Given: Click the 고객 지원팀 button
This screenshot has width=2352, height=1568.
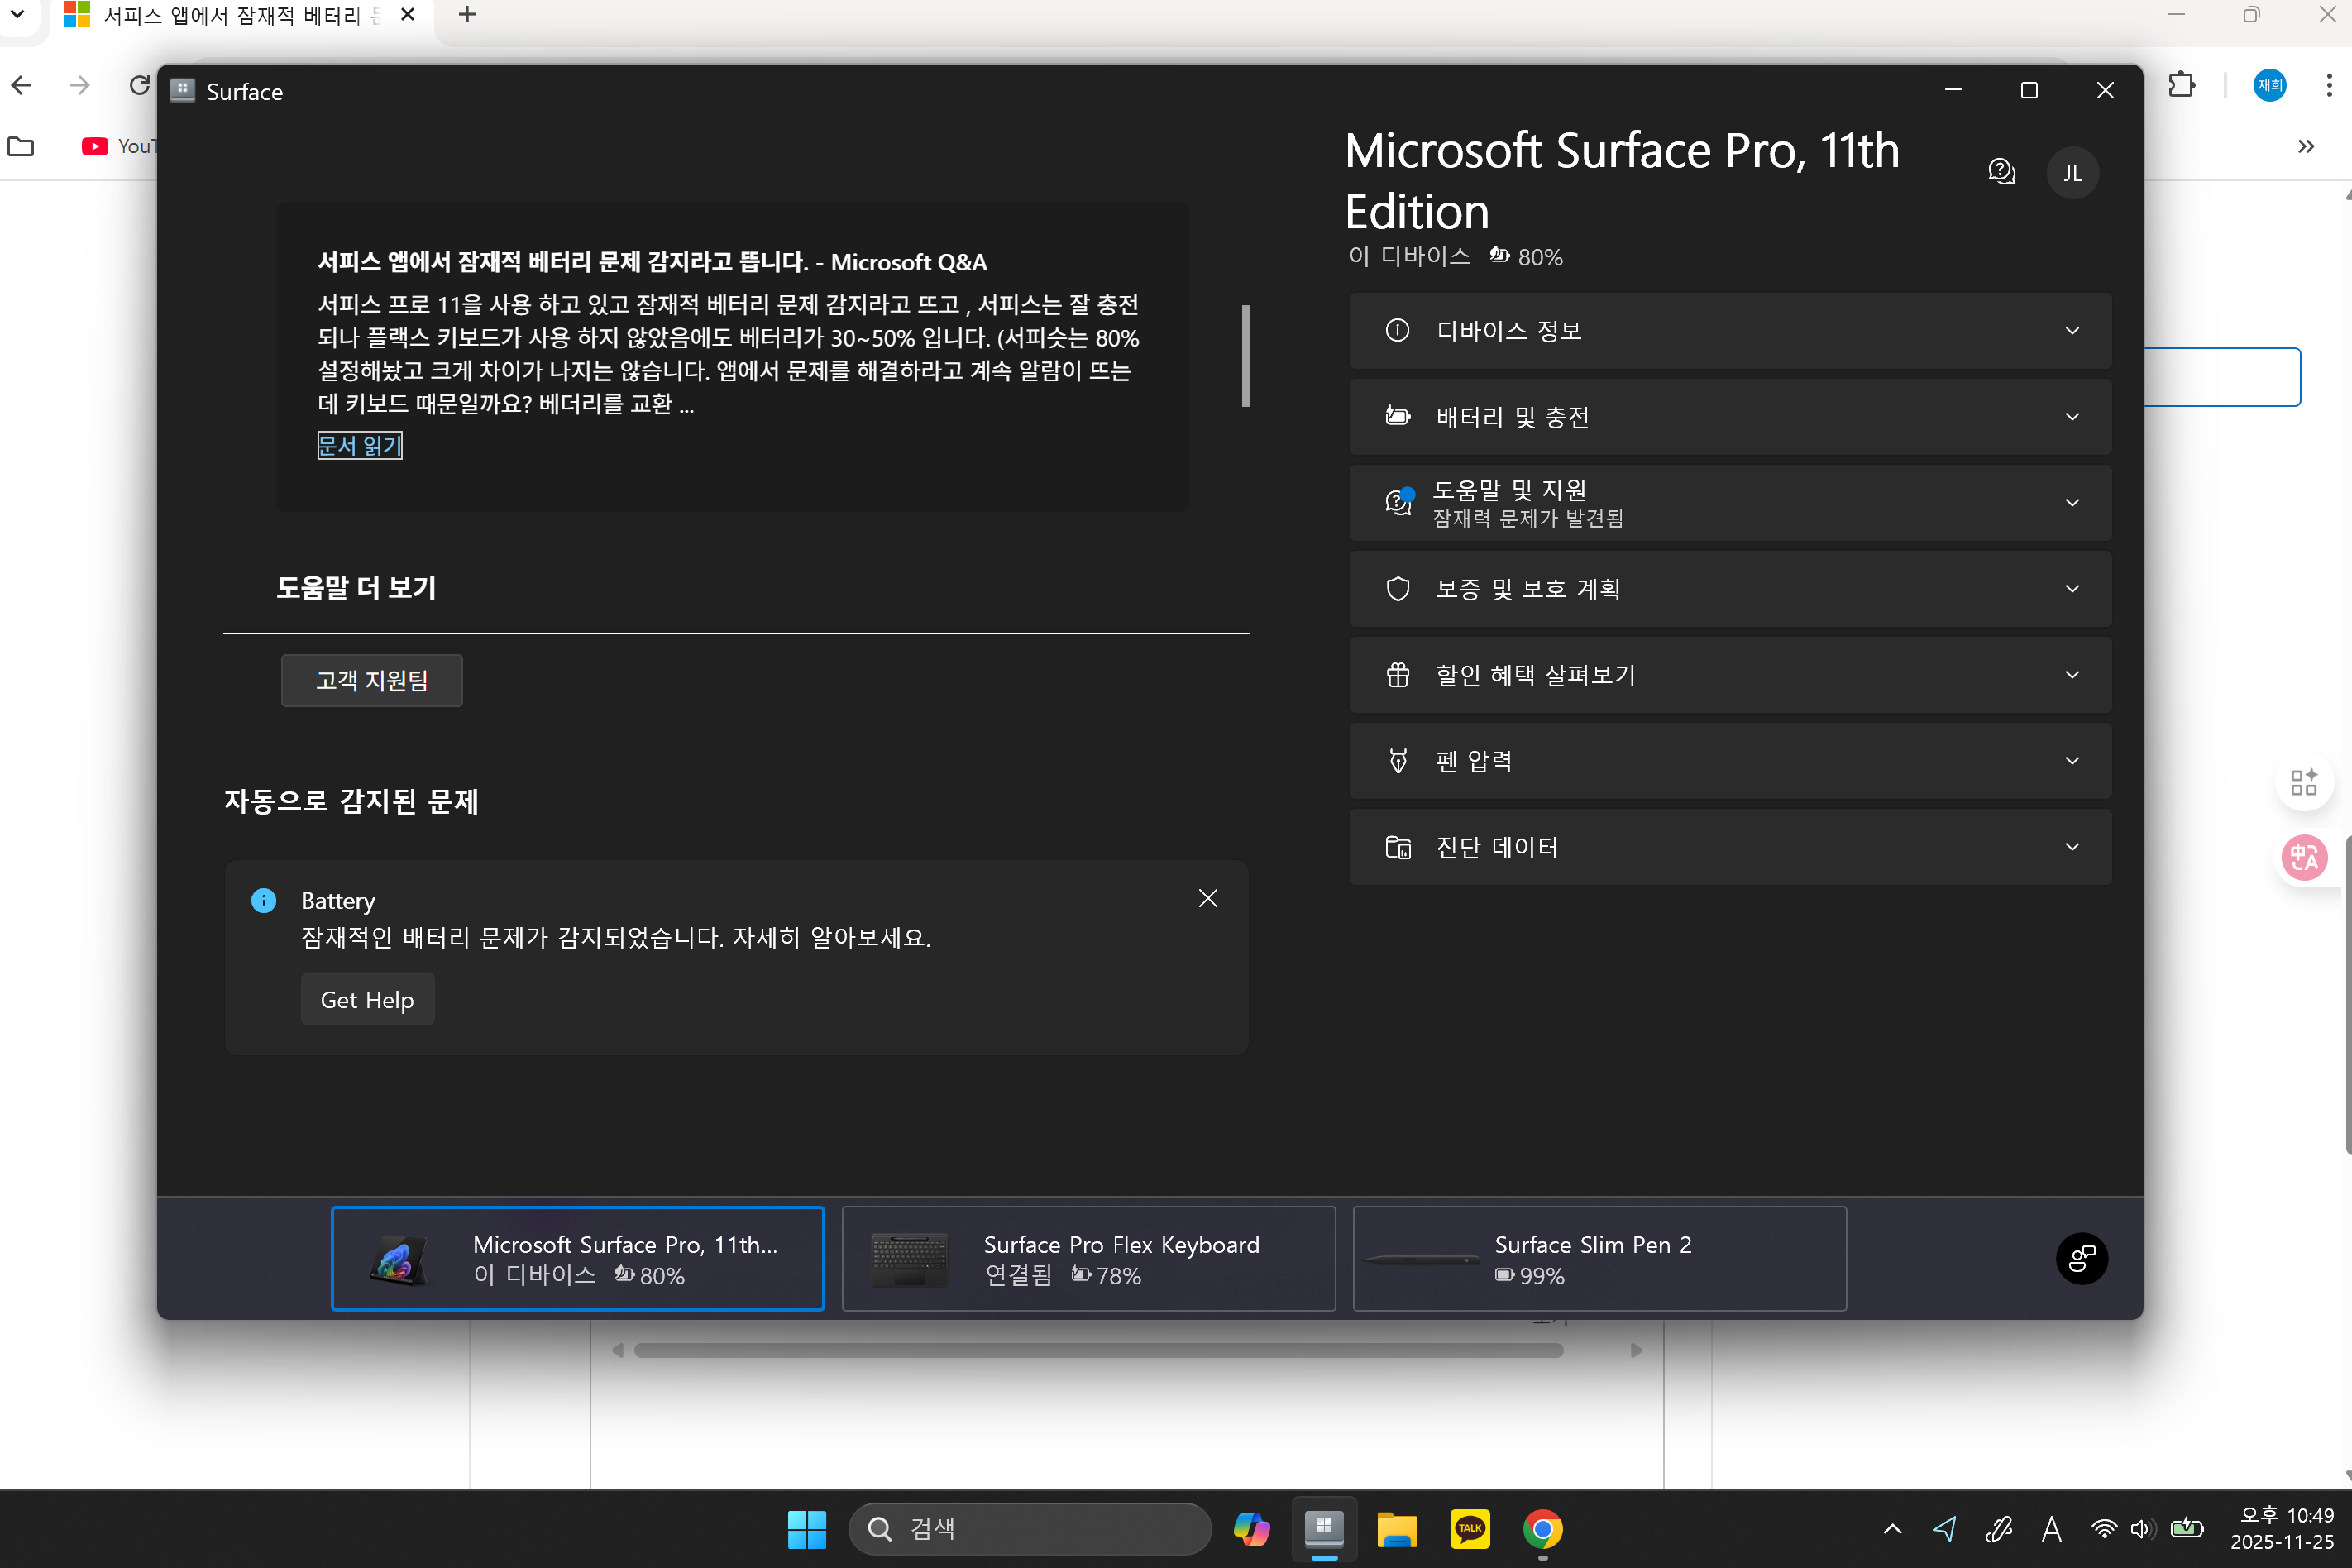Looking at the screenshot, I should 371,680.
